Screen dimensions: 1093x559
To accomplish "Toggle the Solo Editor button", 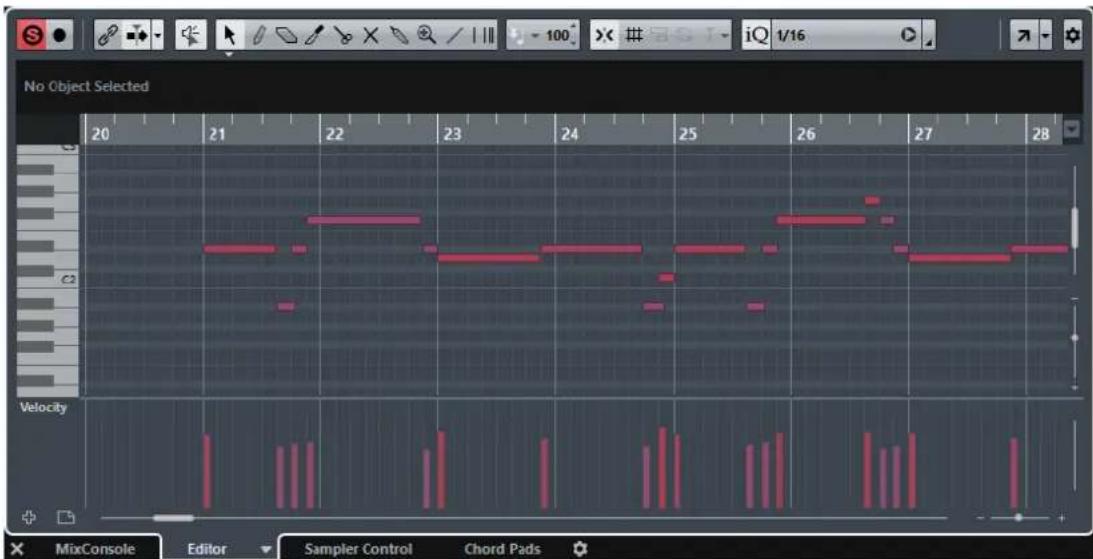I will pos(31,35).
